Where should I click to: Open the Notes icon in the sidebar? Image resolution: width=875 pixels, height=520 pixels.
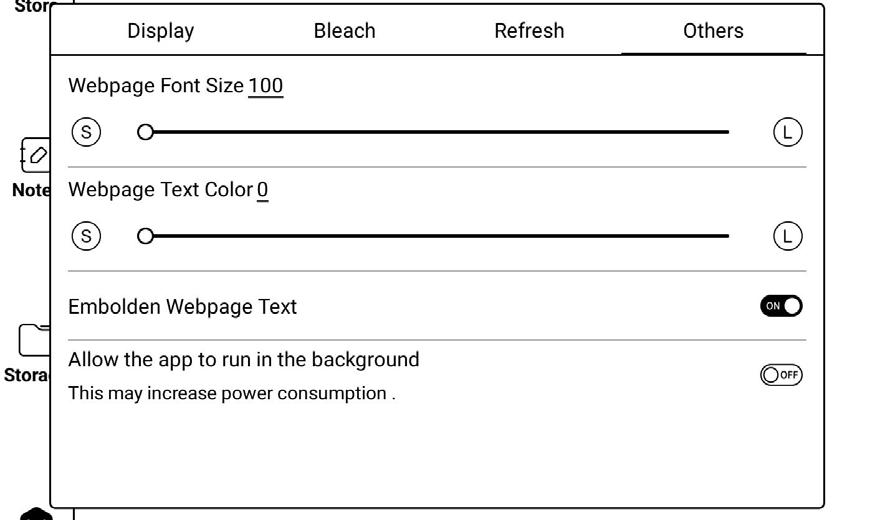click(38, 155)
